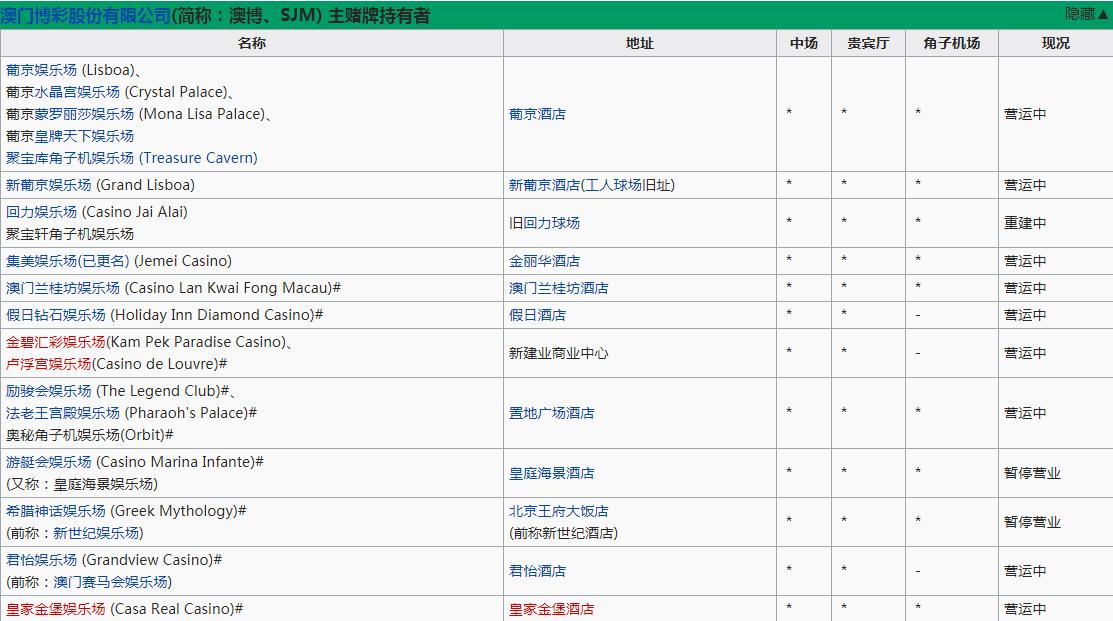Open the 新葡京娱乐场 (Grand Lisboa) link
The image size is (1113, 621).
point(48,185)
